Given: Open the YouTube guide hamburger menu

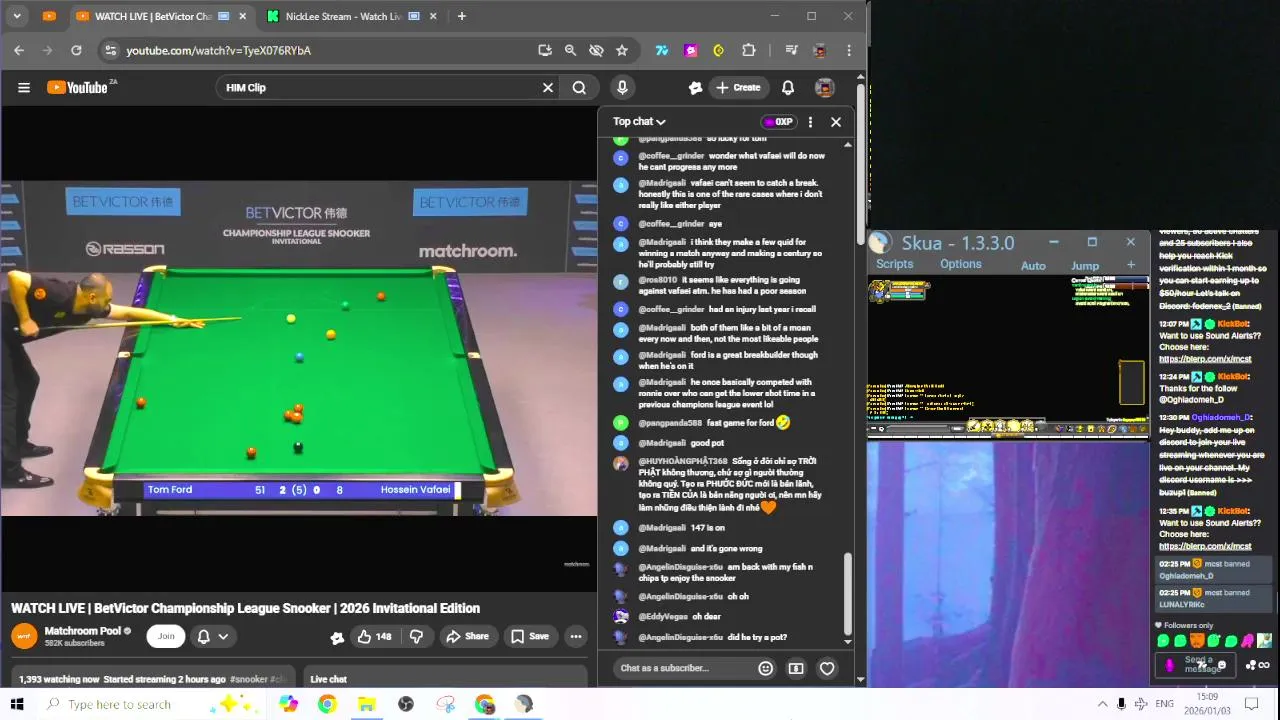Looking at the screenshot, I should click(x=24, y=88).
